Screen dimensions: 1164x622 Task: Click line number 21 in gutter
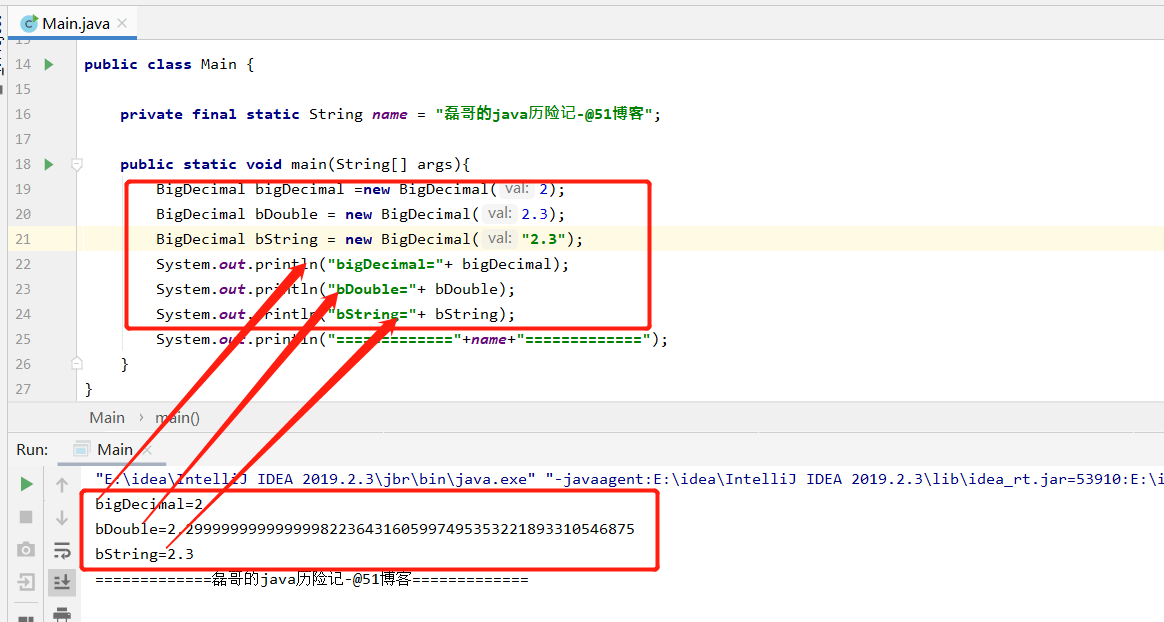(23, 239)
